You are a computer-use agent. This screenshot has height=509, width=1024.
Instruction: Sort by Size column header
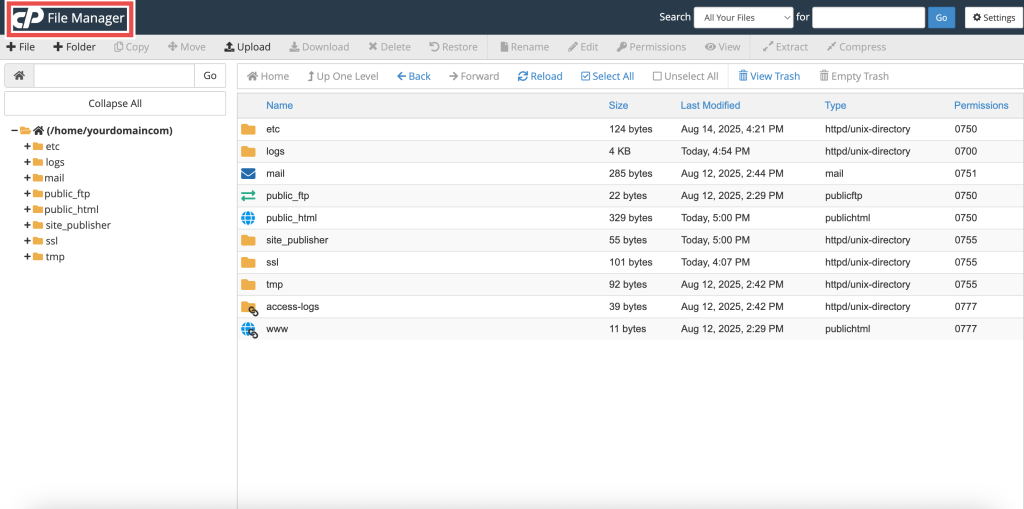(x=618, y=105)
